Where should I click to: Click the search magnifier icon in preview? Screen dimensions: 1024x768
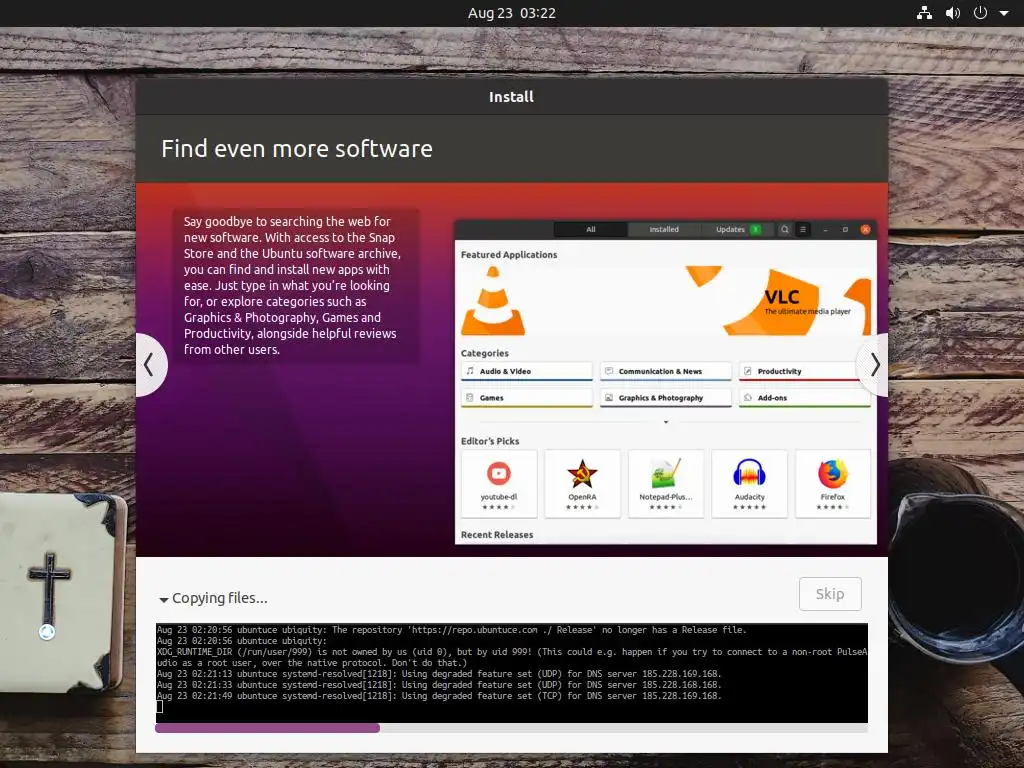coord(784,229)
